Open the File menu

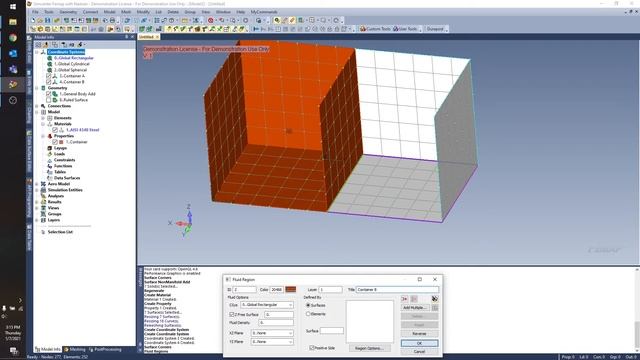coord(36,12)
